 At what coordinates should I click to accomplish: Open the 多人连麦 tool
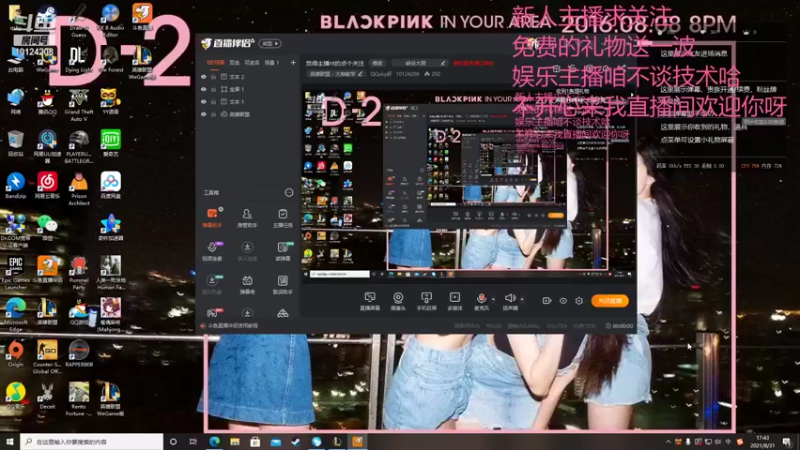coord(247,251)
